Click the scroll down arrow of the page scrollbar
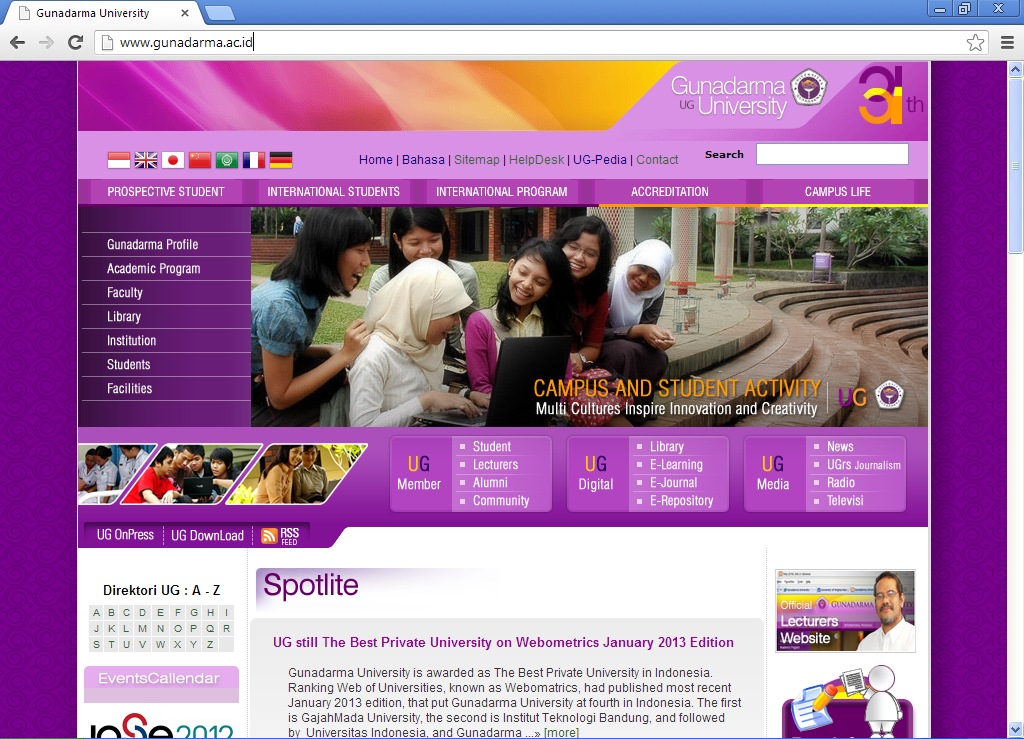 (1015, 729)
